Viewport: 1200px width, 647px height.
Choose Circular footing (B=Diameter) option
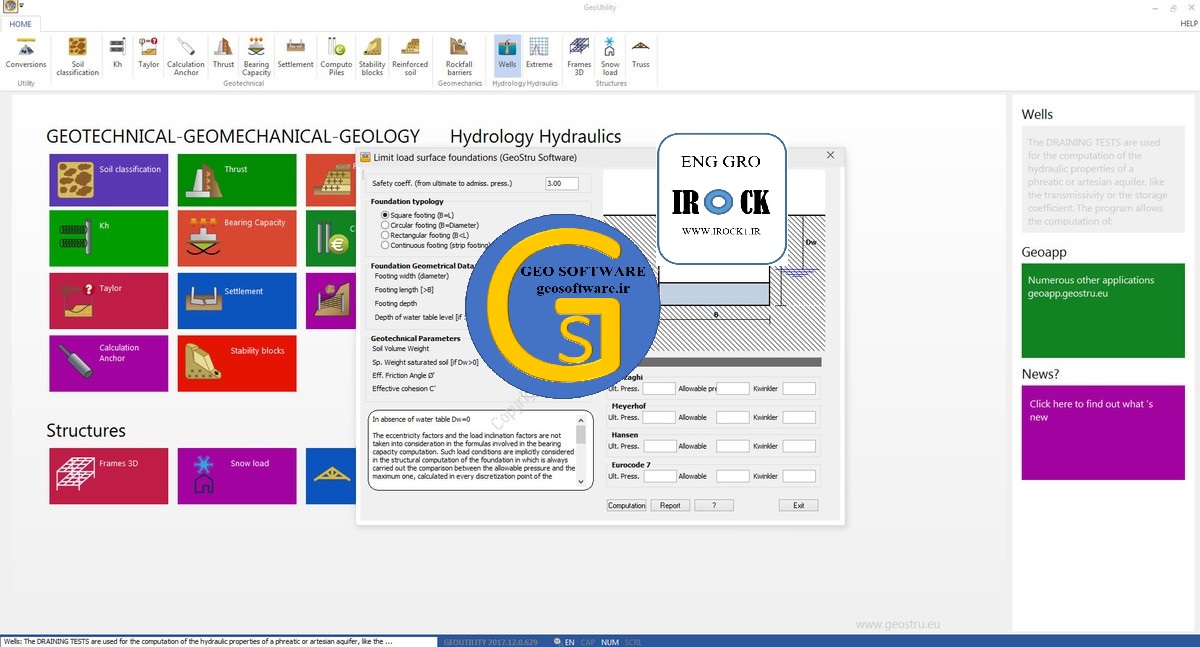click(x=385, y=225)
